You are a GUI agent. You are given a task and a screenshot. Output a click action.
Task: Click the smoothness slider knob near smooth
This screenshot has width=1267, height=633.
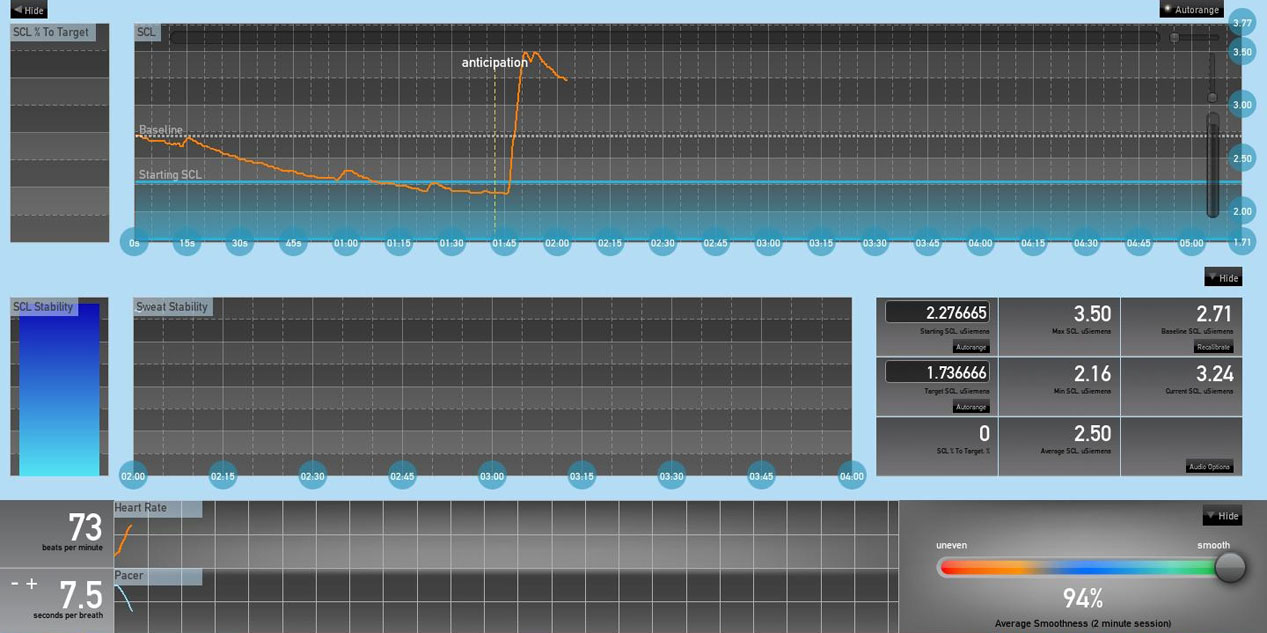[1228, 567]
